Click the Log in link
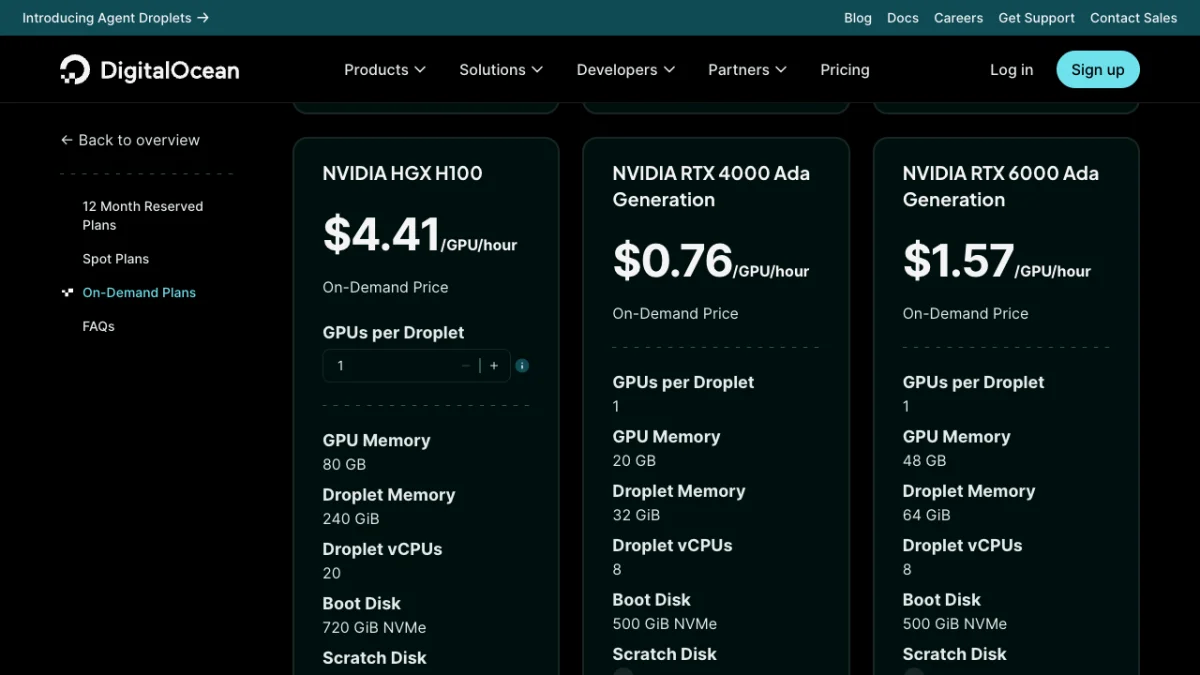This screenshot has width=1200, height=675. 1012,70
